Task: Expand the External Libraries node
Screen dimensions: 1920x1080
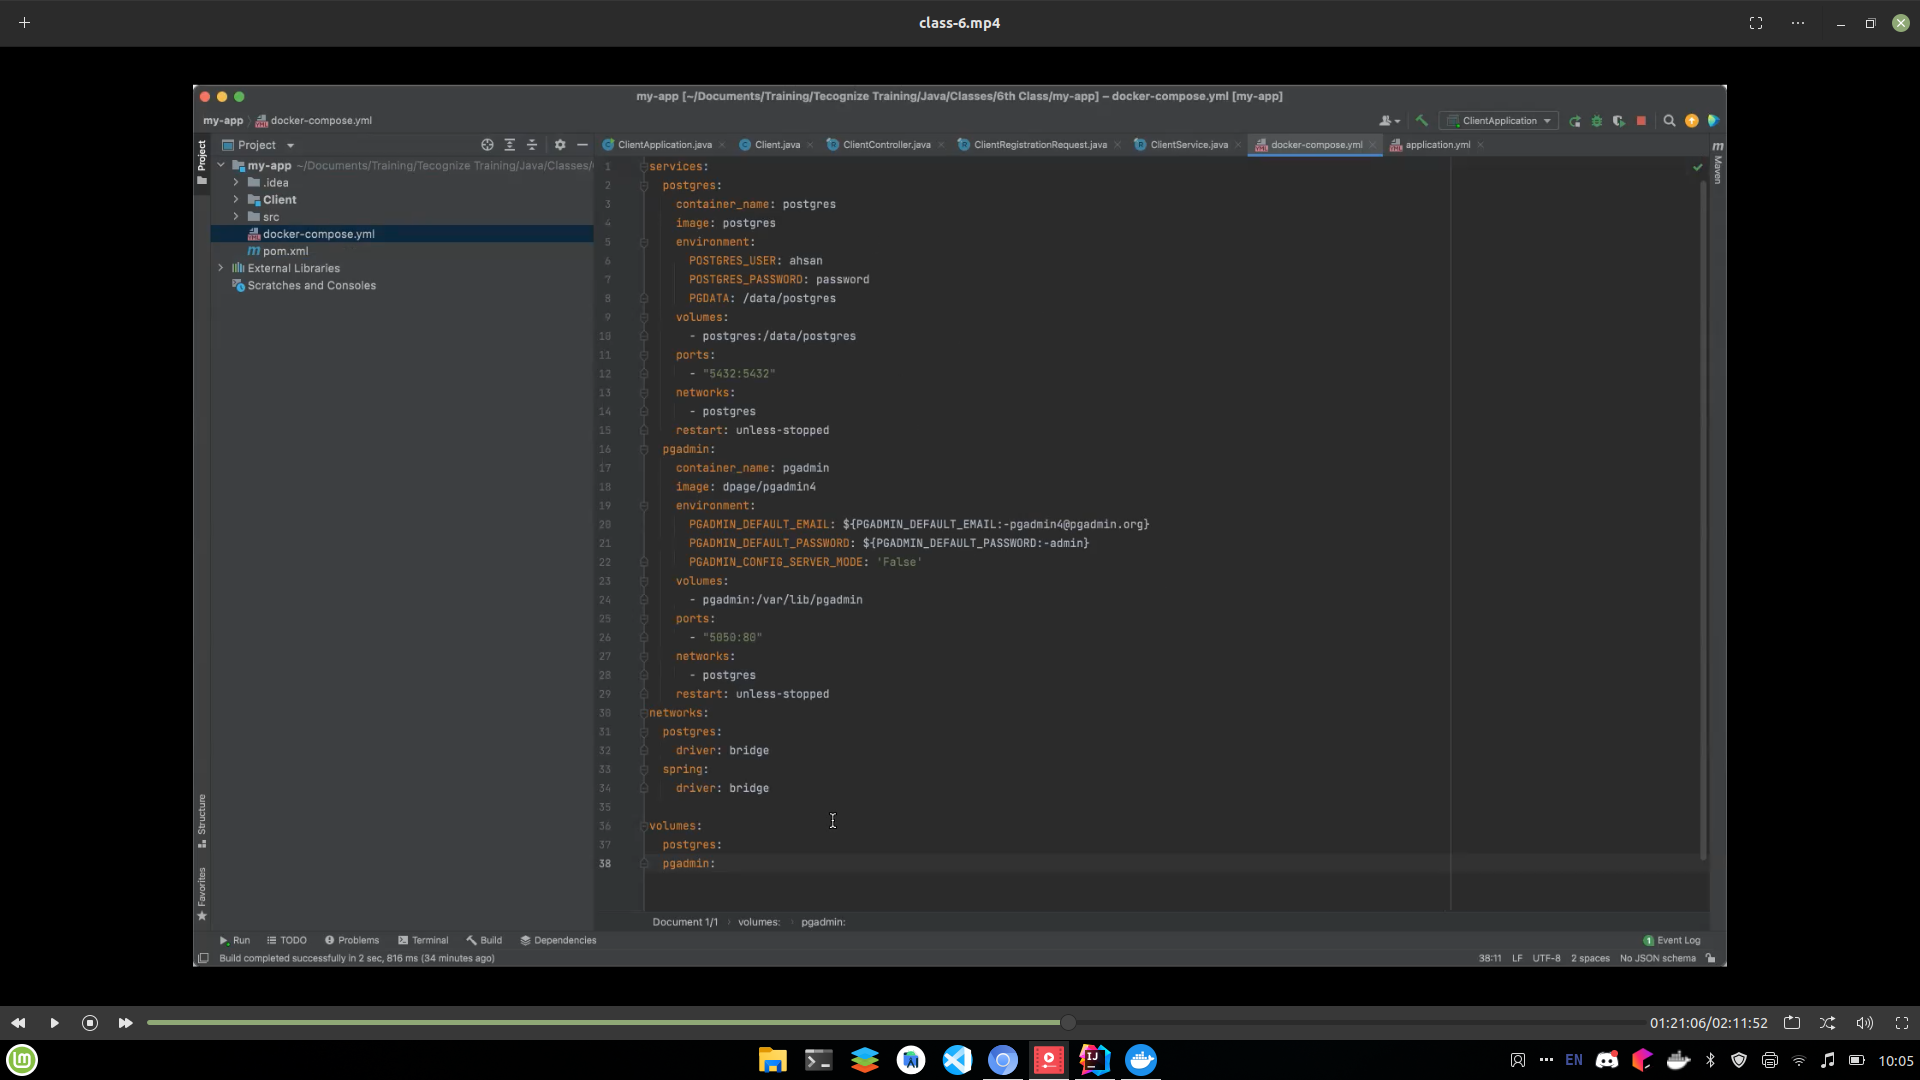Action: coord(221,268)
